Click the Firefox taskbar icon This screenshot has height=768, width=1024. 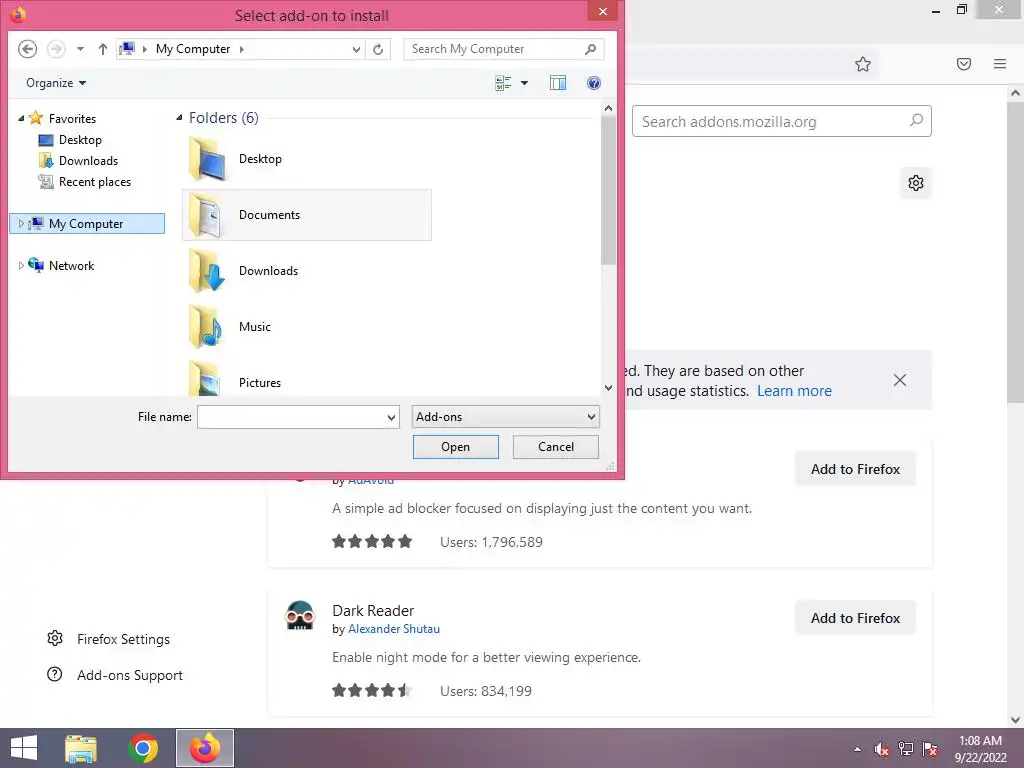tap(205, 748)
